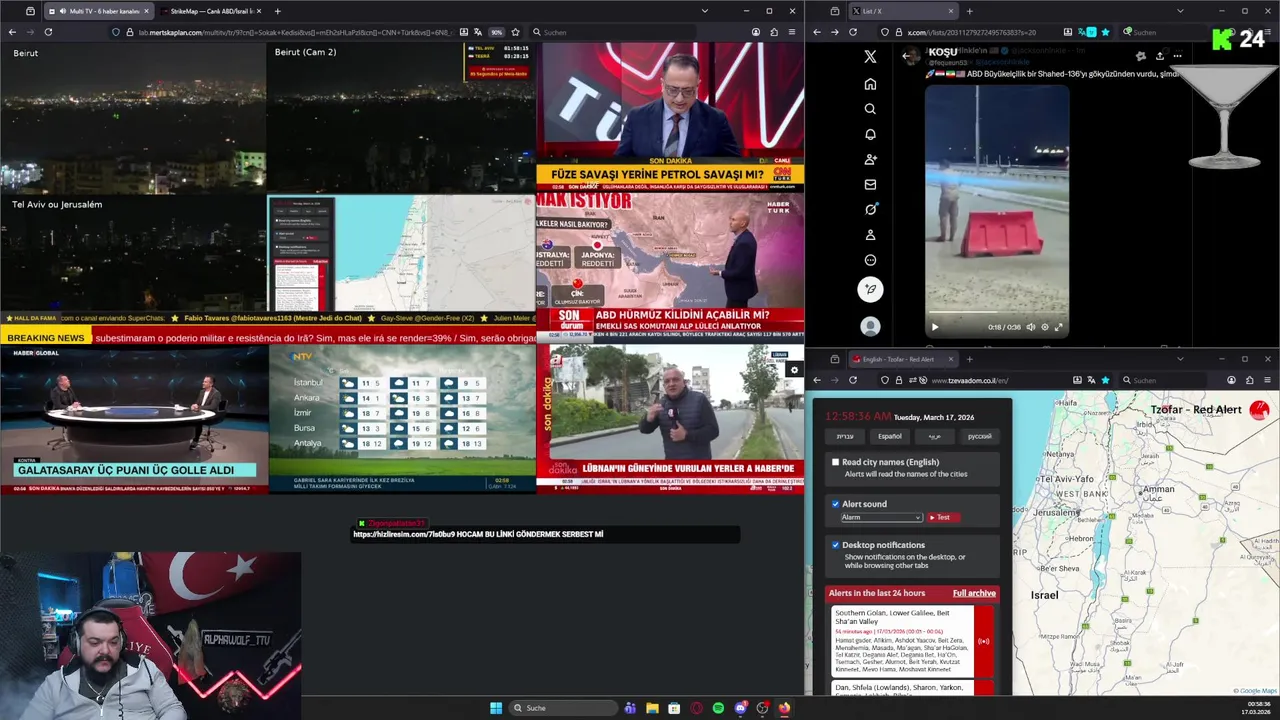The image size is (1280, 720).
Task: Click the NTV weather stream tile
Action: click(x=402, y=419)
